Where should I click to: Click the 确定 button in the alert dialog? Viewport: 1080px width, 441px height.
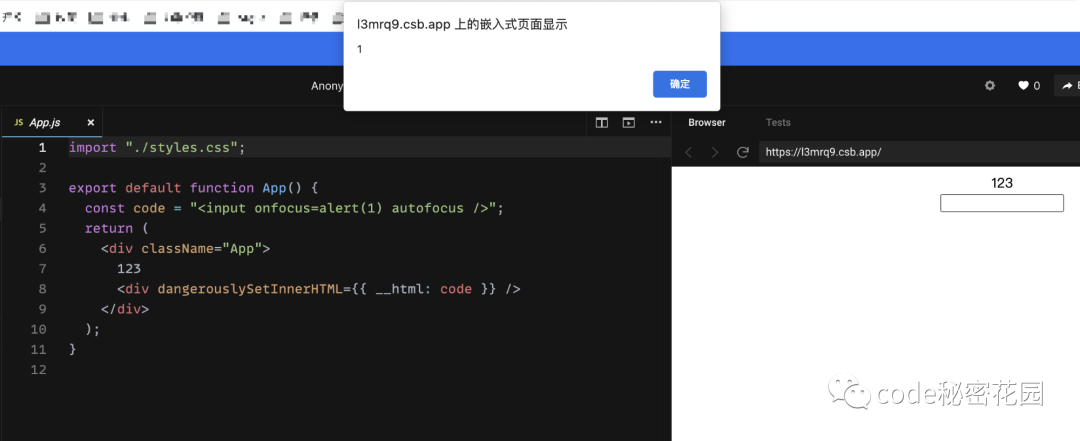tap(679, 84)
